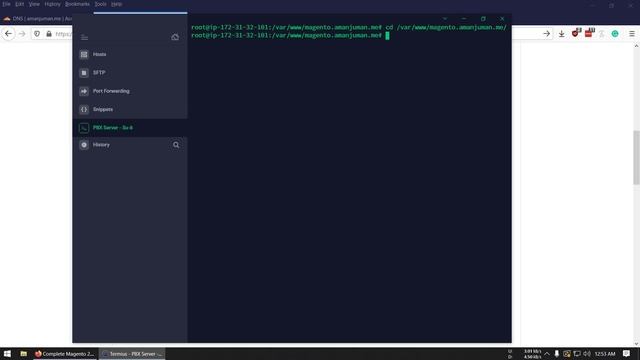This screenshot has width=640, height=360.
Task: Click the Go arrow in Firefox URL bar
Action: 547,34
